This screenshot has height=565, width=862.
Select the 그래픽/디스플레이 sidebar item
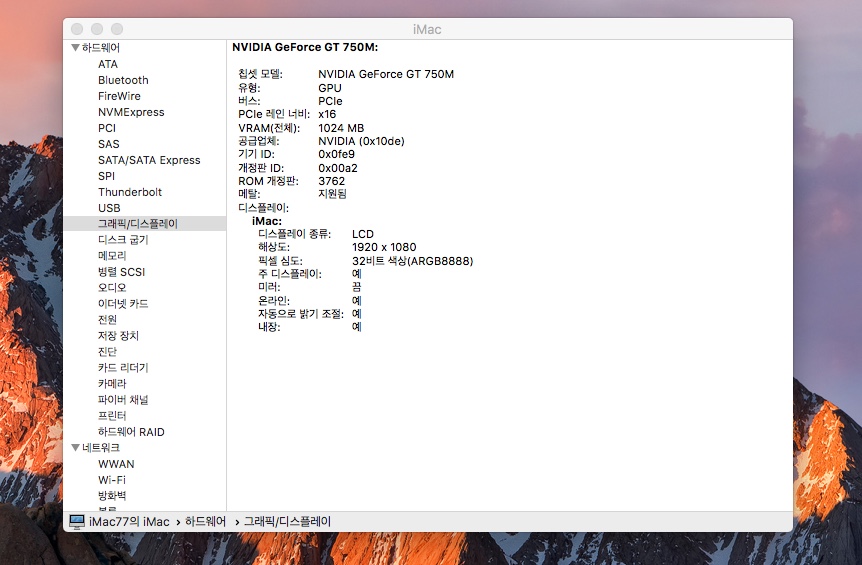138,224
